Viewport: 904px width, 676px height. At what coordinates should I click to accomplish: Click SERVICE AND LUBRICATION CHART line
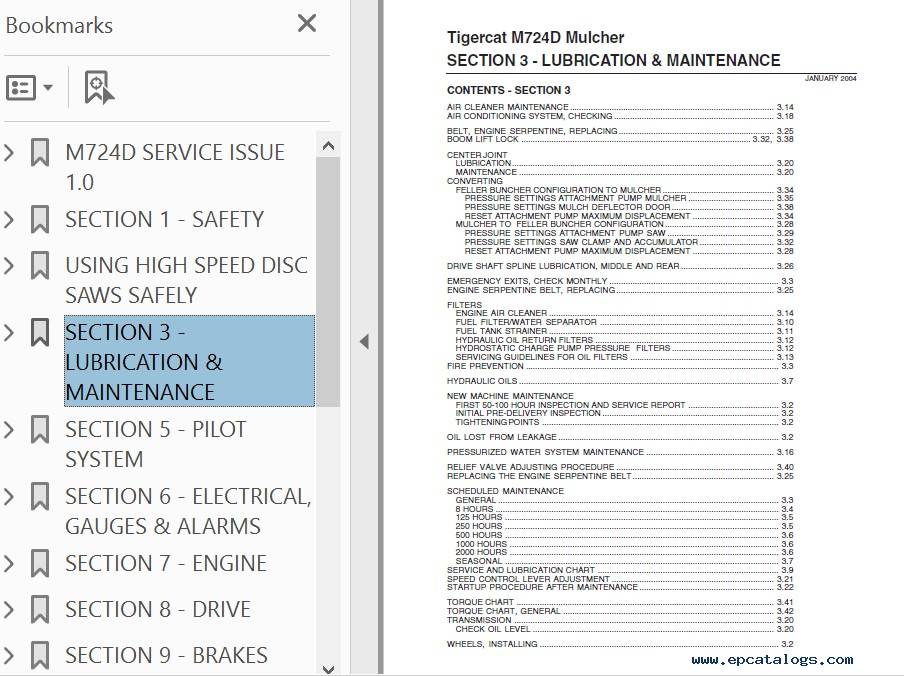(620, 571)
